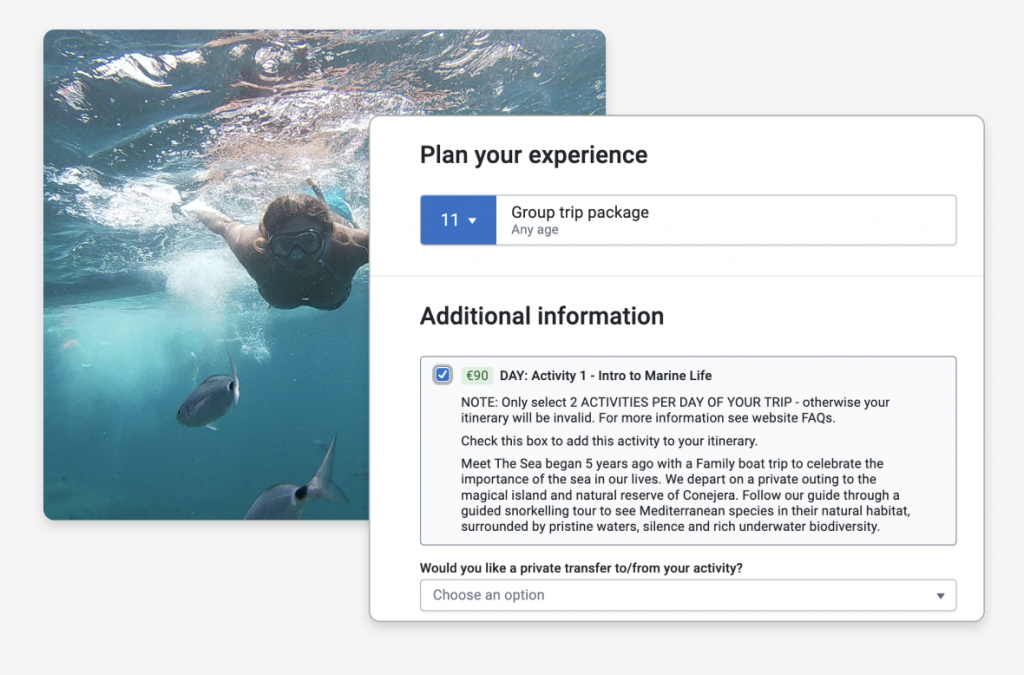
Task: Click the green €90 price badge
Action: [x=477, y=376]
